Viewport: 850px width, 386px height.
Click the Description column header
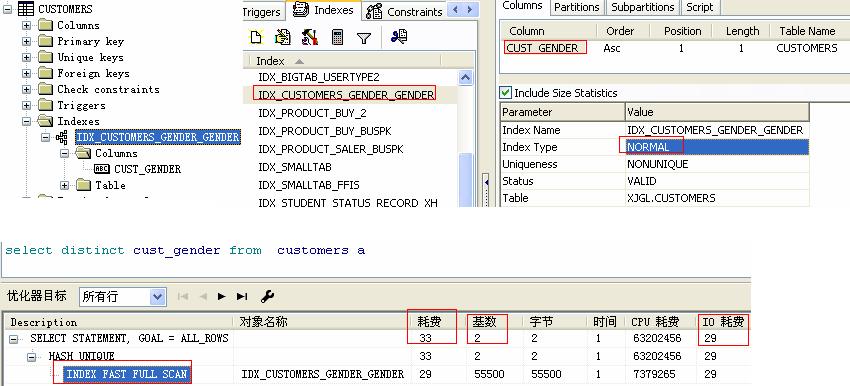[x=119, y=322]
